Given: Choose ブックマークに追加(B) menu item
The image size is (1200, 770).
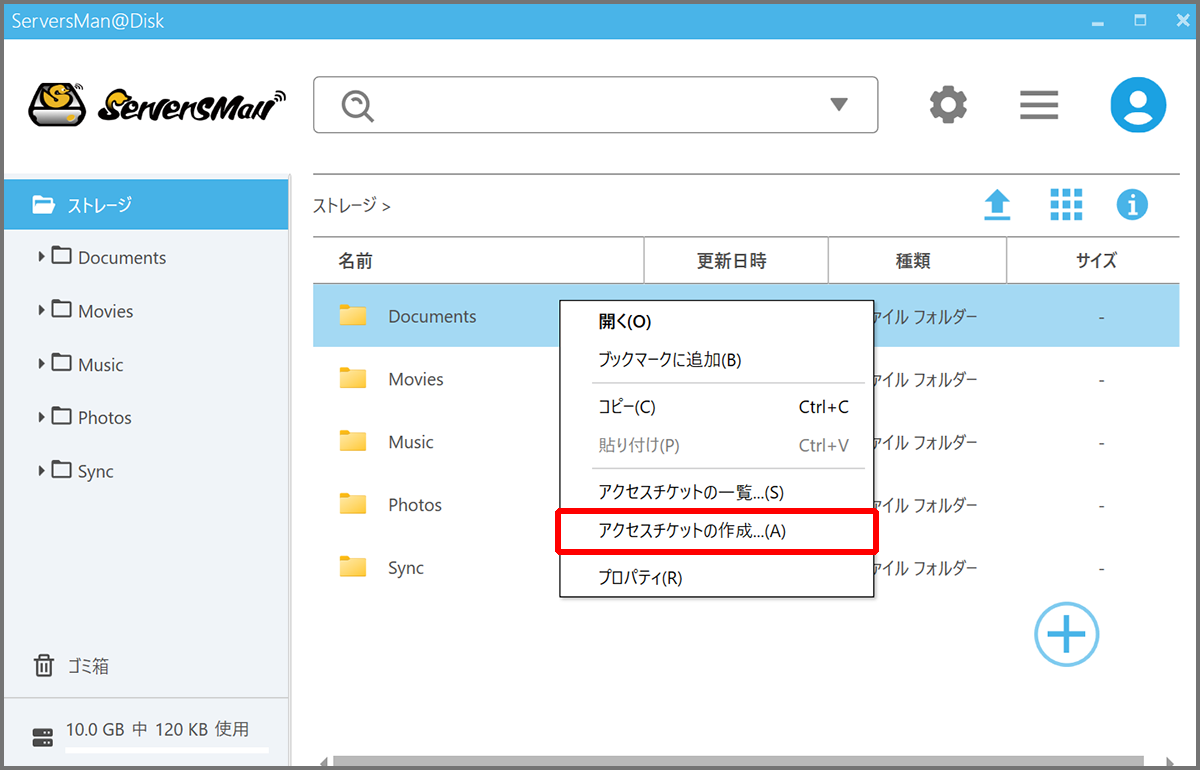Looking at the screenshot, I should (x=717, y=360).
